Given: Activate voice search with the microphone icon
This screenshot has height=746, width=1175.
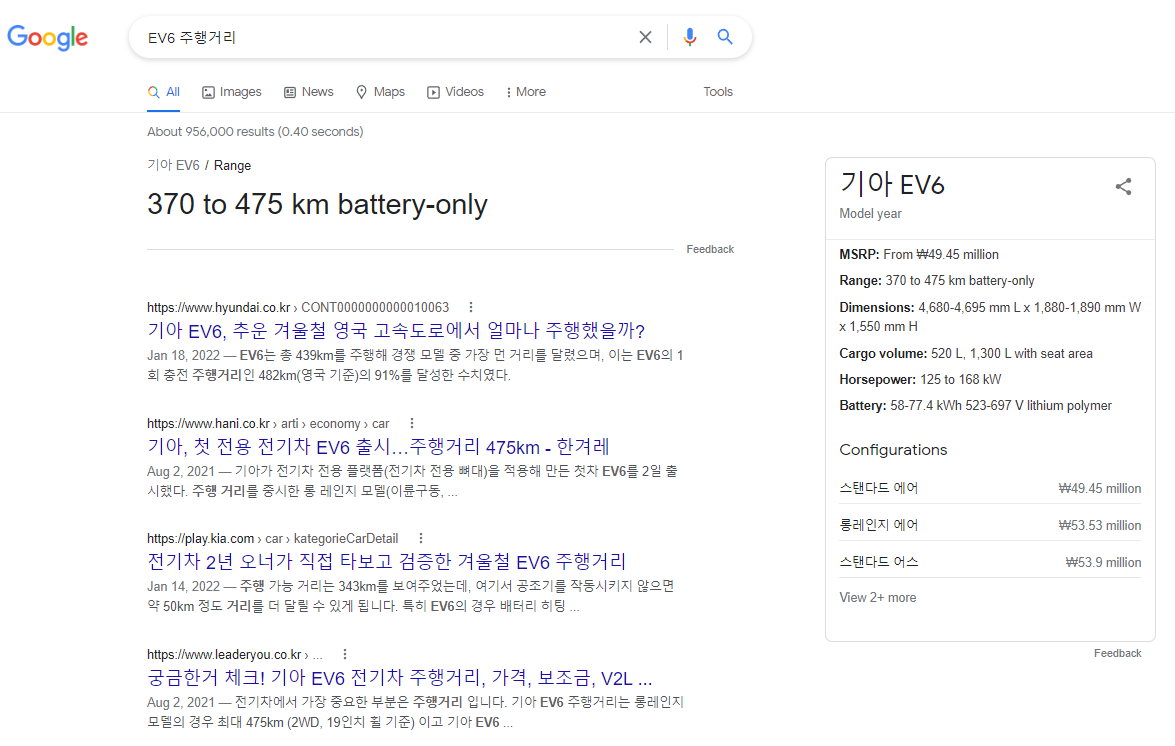Looking at the screenshot, I should point(689,36).
